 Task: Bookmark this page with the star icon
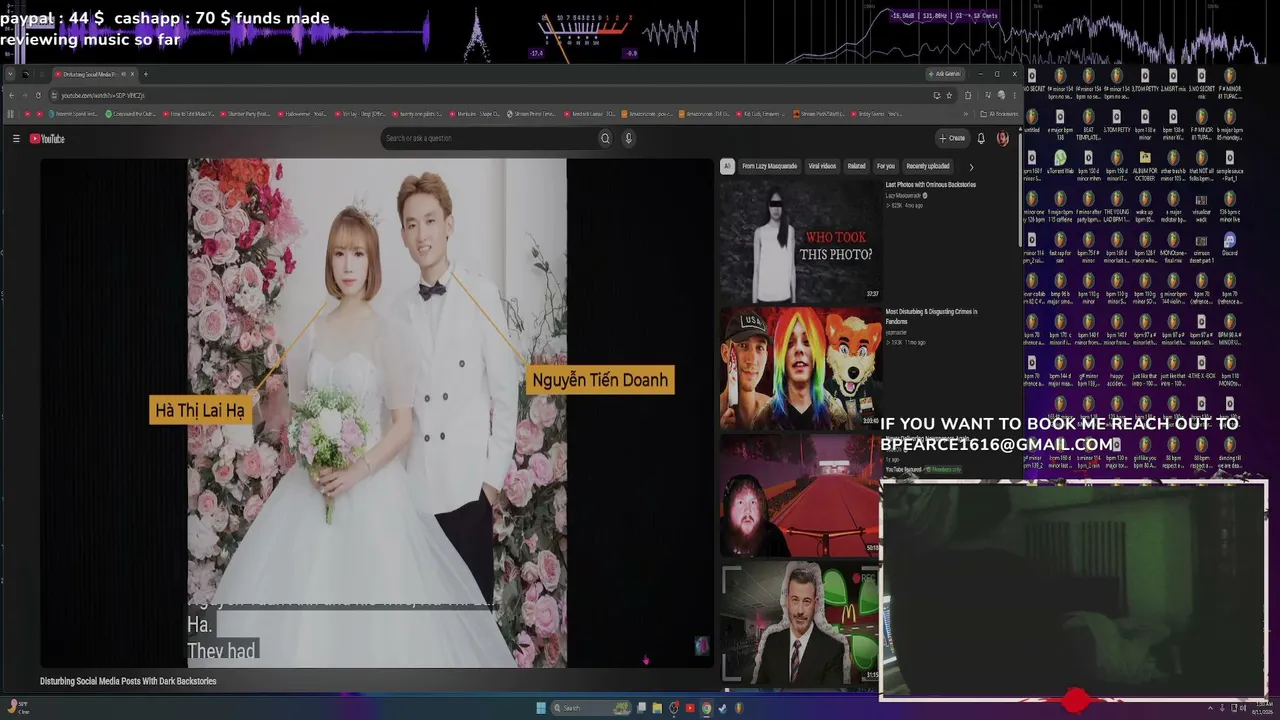click(x=949, y=95)
